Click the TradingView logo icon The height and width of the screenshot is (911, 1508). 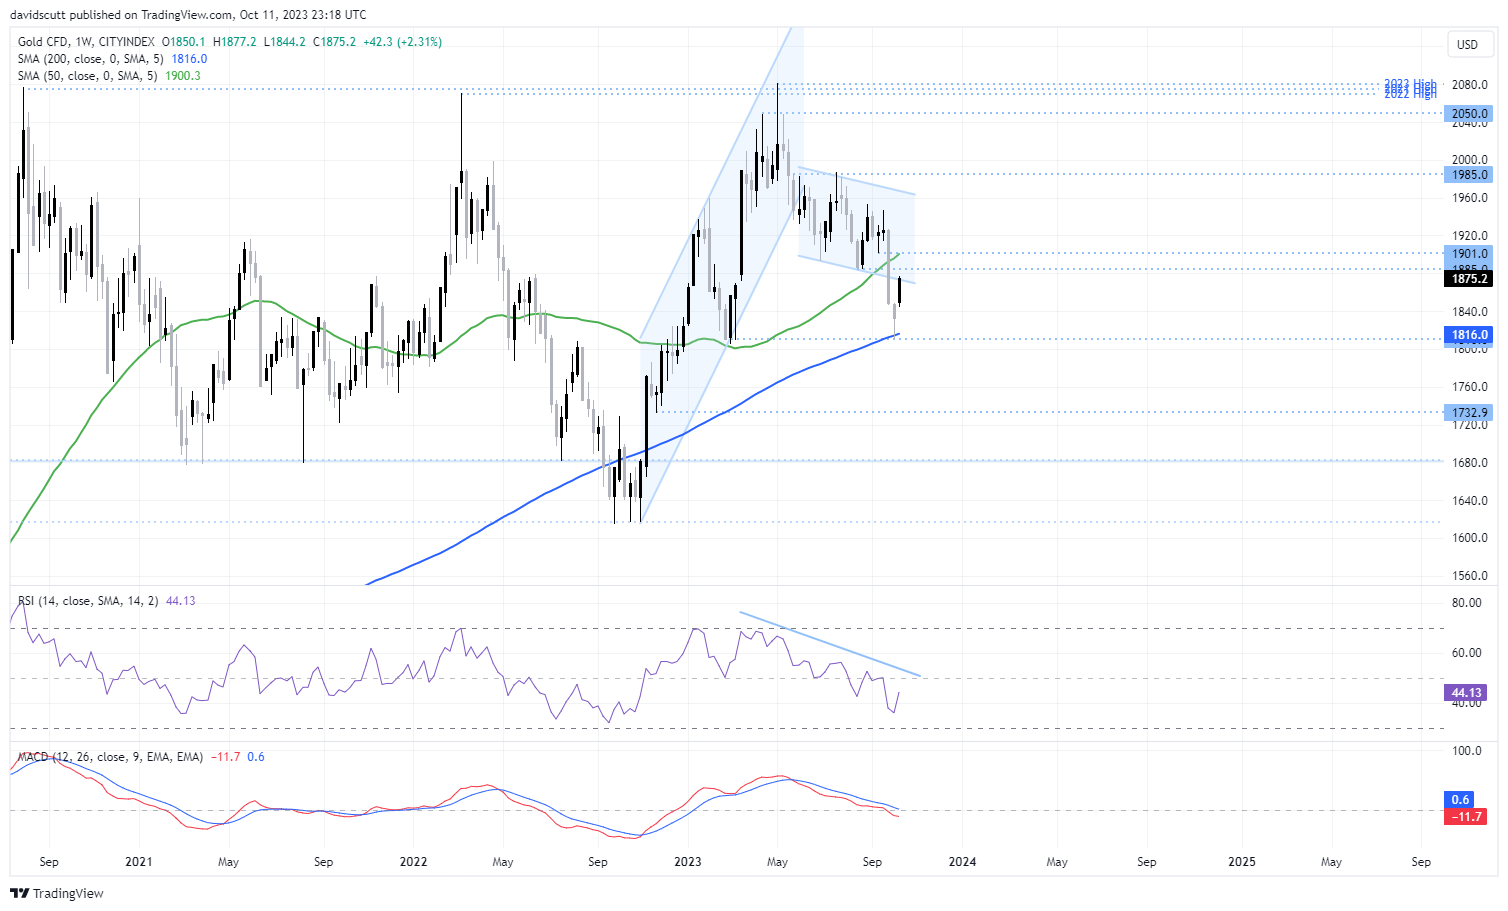tap(20, 893)
